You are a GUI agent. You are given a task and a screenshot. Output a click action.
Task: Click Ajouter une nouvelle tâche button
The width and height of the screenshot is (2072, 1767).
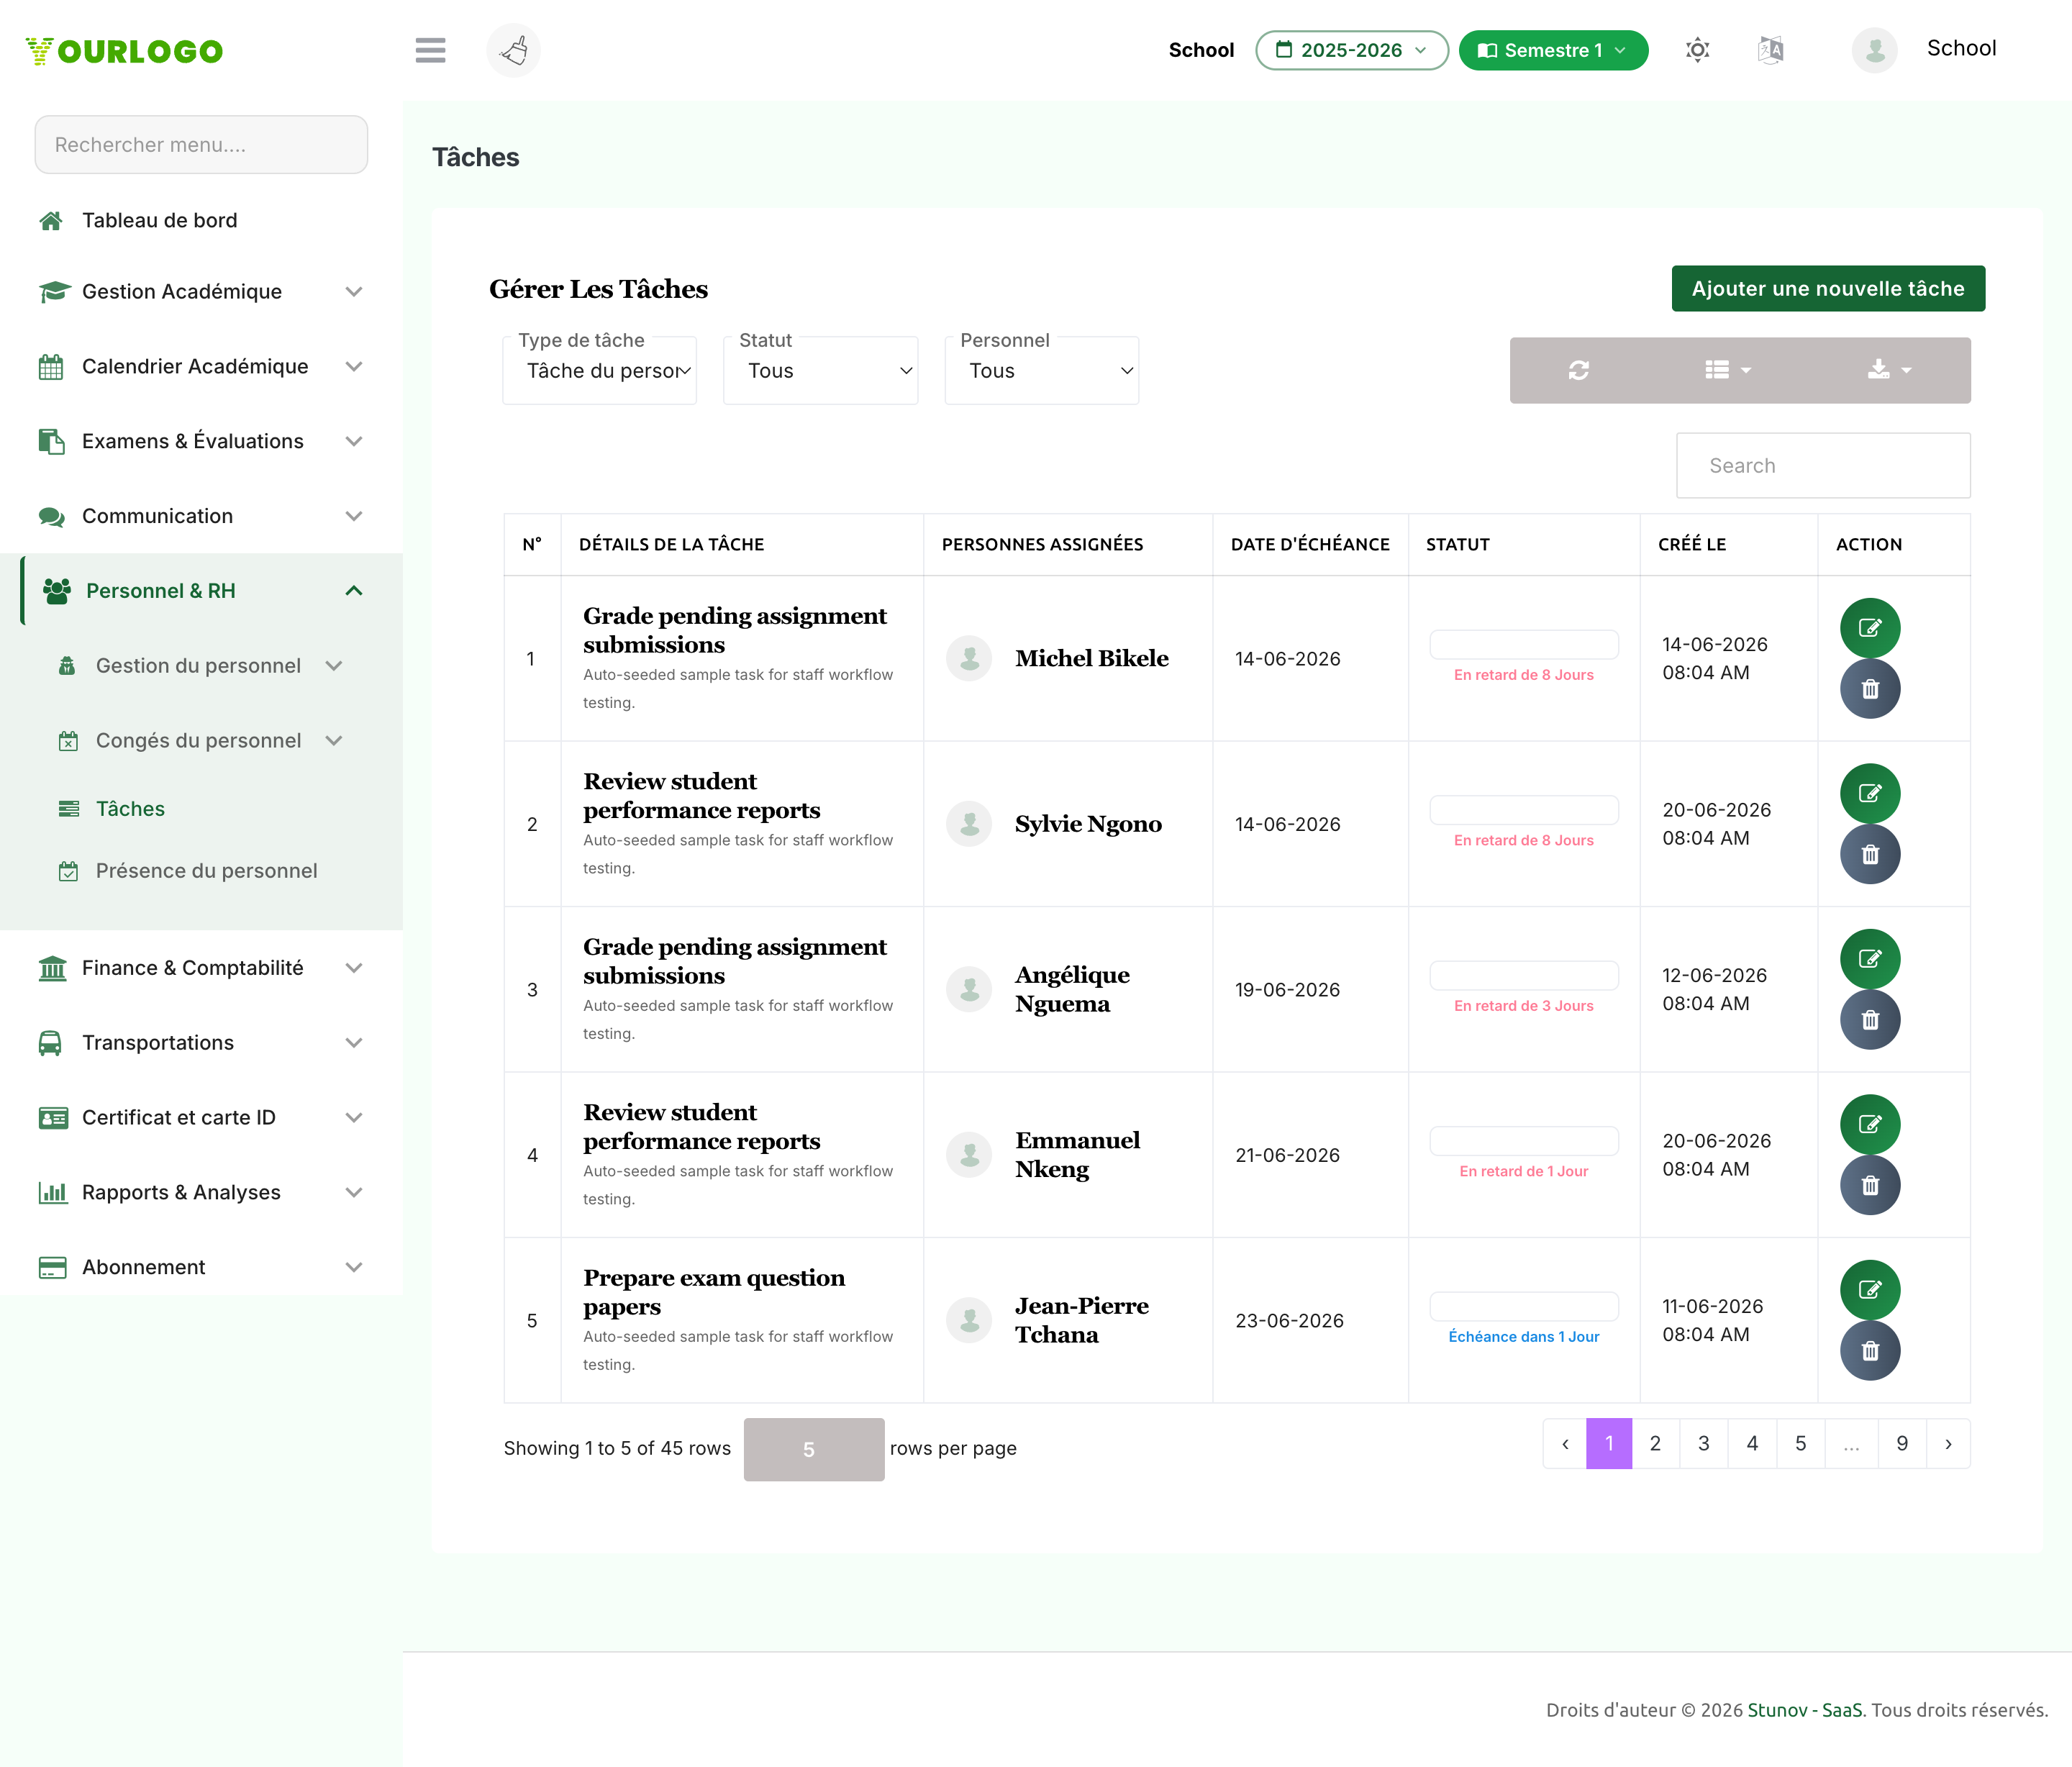[x=1827, y=289]
